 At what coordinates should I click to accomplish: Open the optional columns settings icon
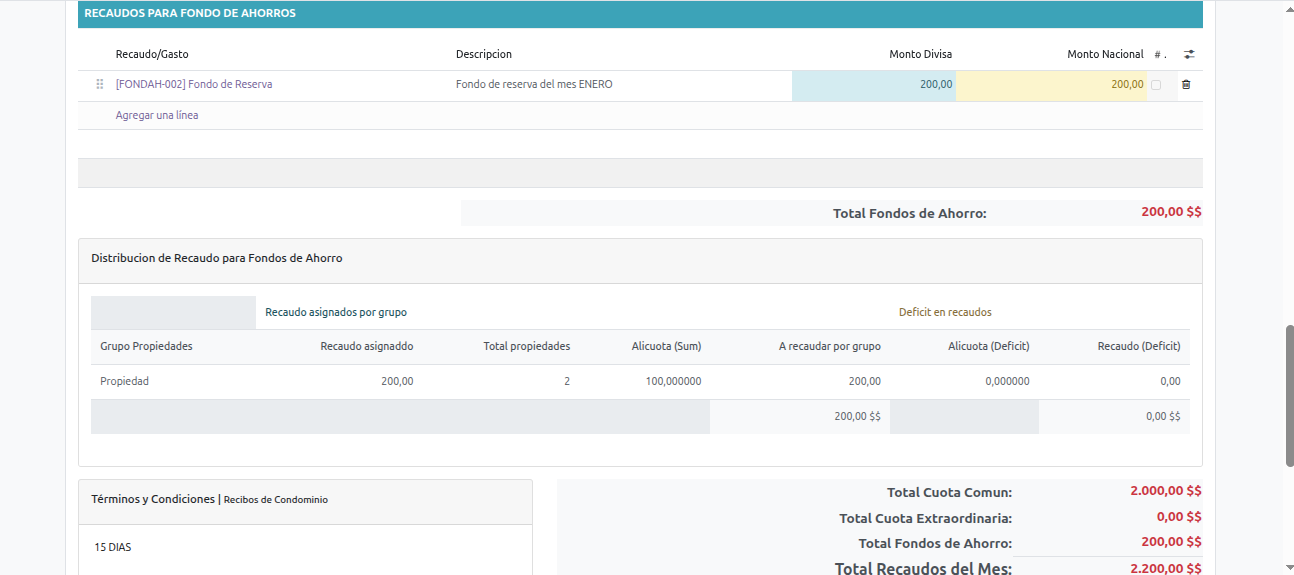[x=1189, y=54]
